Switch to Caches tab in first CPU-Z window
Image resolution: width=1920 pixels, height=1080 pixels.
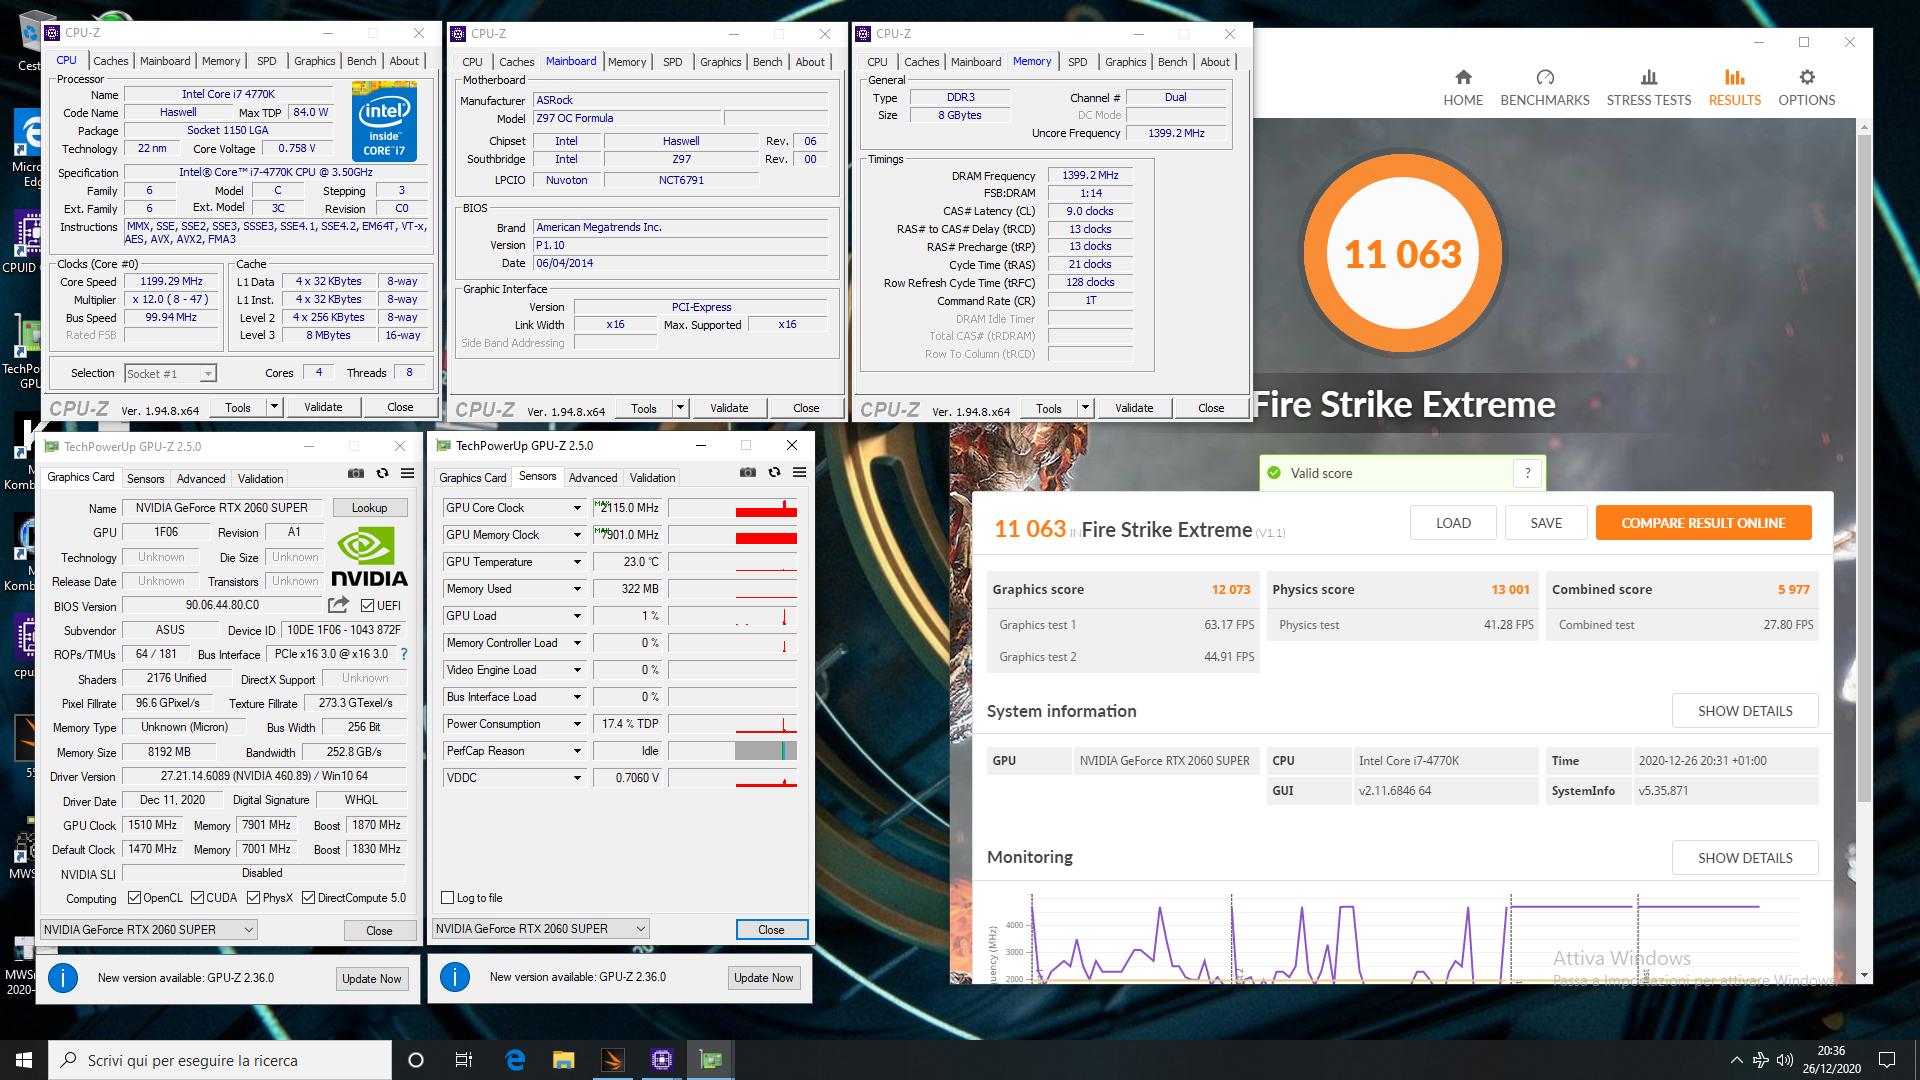coord(110,61)
